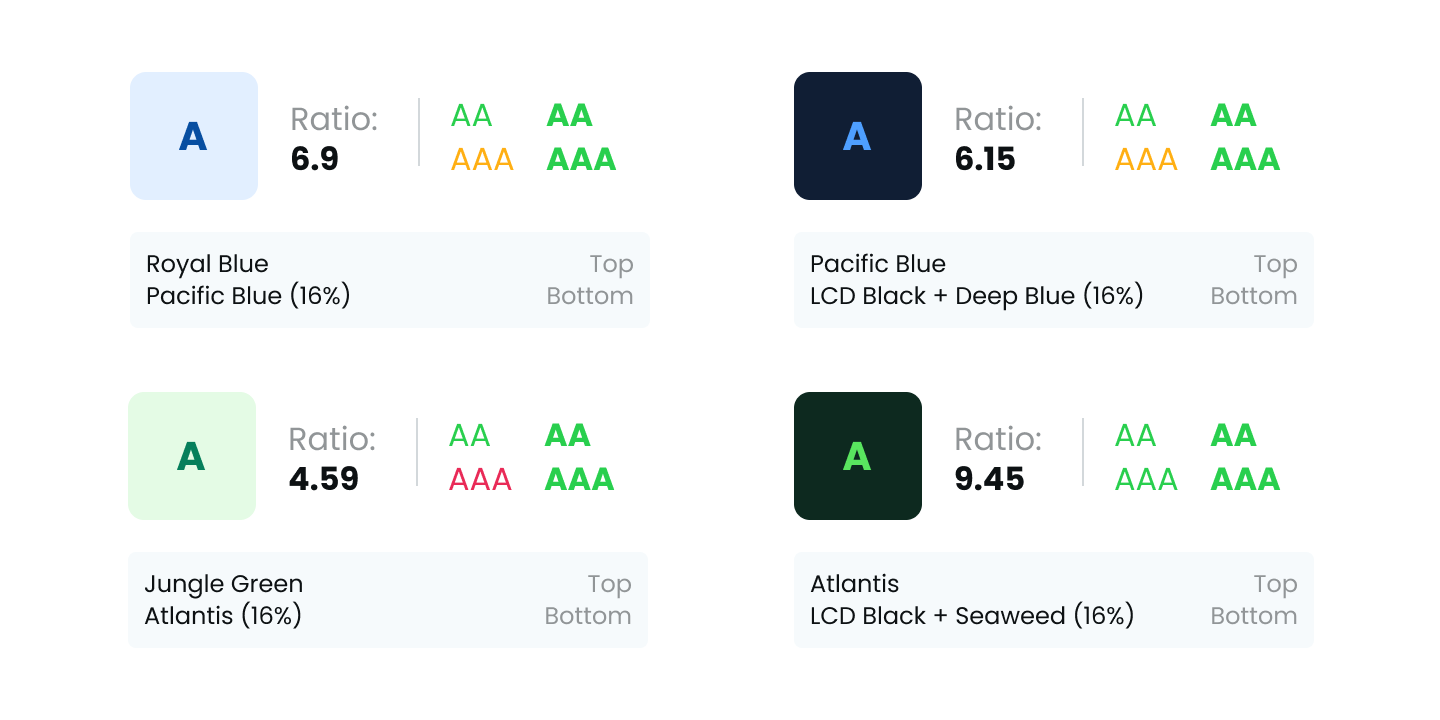Click the dark navy swatch with Pacific Blue A
The image size is (1440, 720).
[858, 136]
